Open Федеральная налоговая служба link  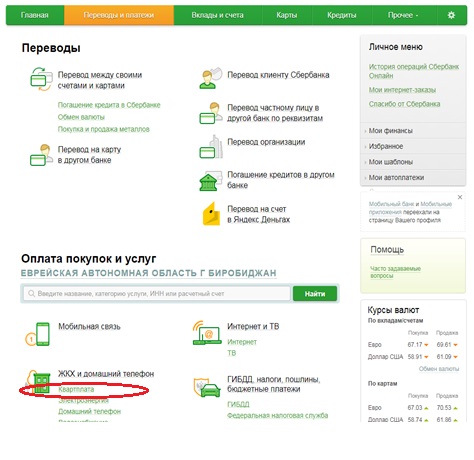click(x=278, y=416)
